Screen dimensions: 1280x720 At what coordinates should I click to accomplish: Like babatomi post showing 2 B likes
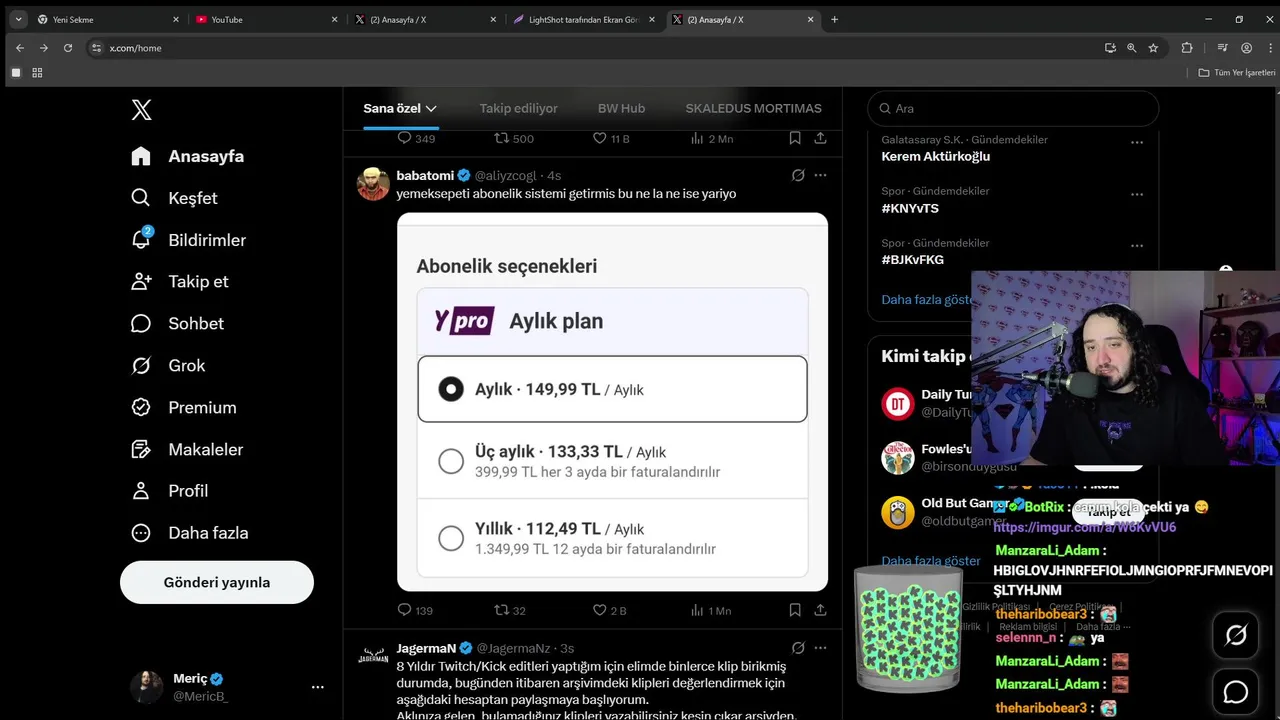610,610
